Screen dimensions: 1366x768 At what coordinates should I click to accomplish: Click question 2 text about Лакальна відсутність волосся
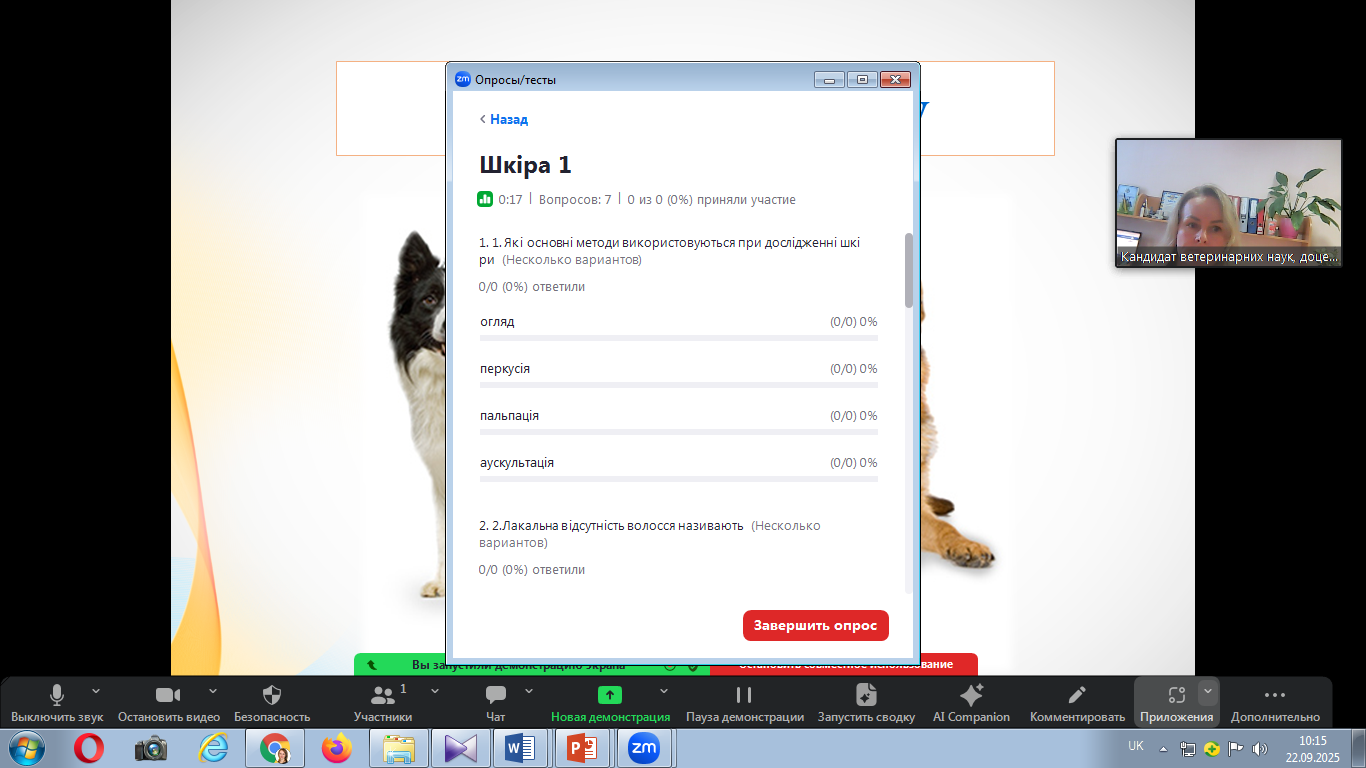pyautogui.click(x=618, y=525)
